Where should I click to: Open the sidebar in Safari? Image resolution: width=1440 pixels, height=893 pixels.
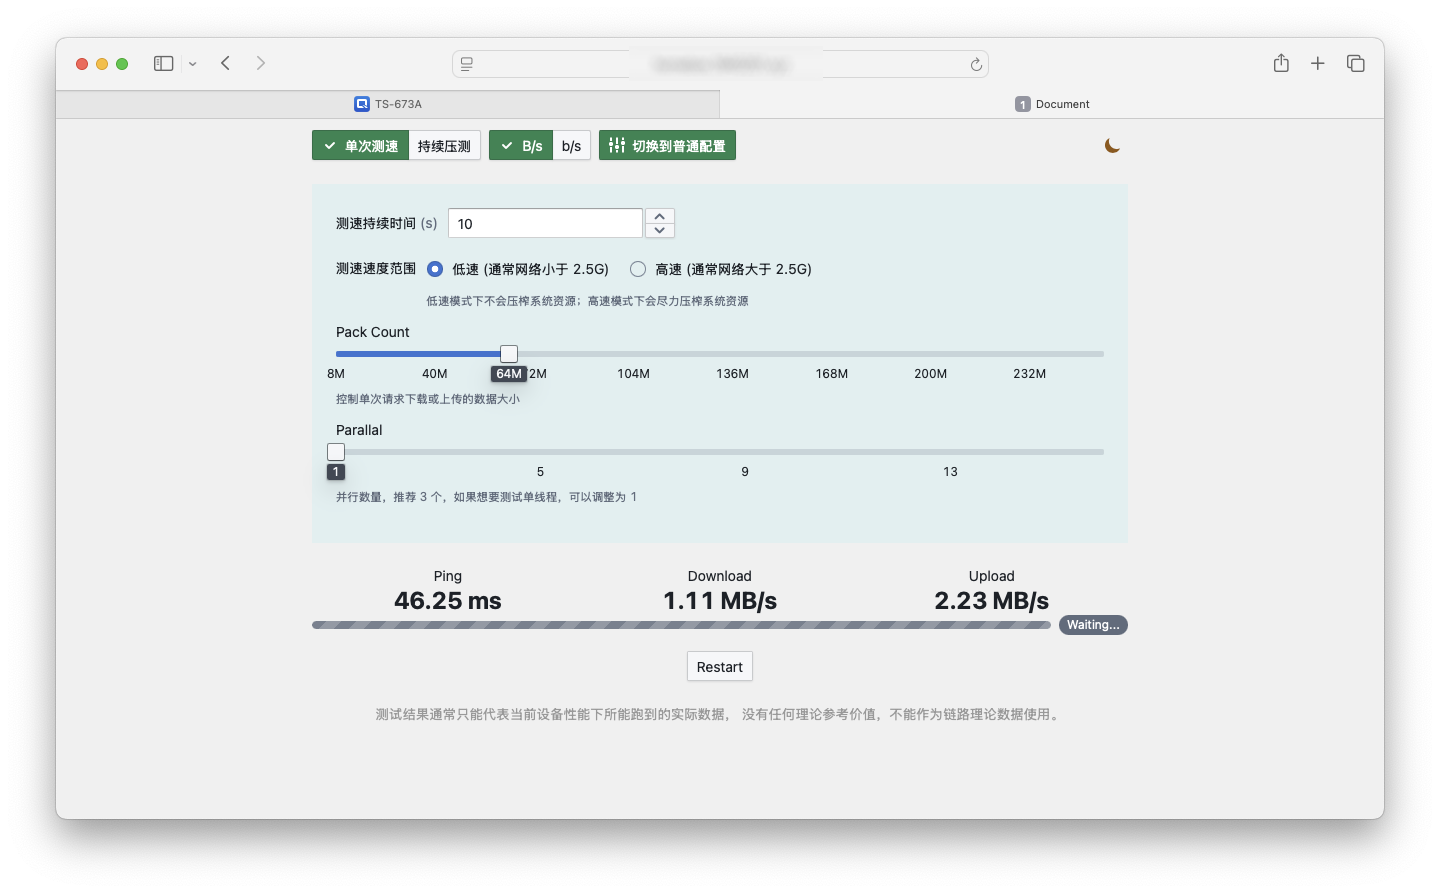tap(161, 63)
